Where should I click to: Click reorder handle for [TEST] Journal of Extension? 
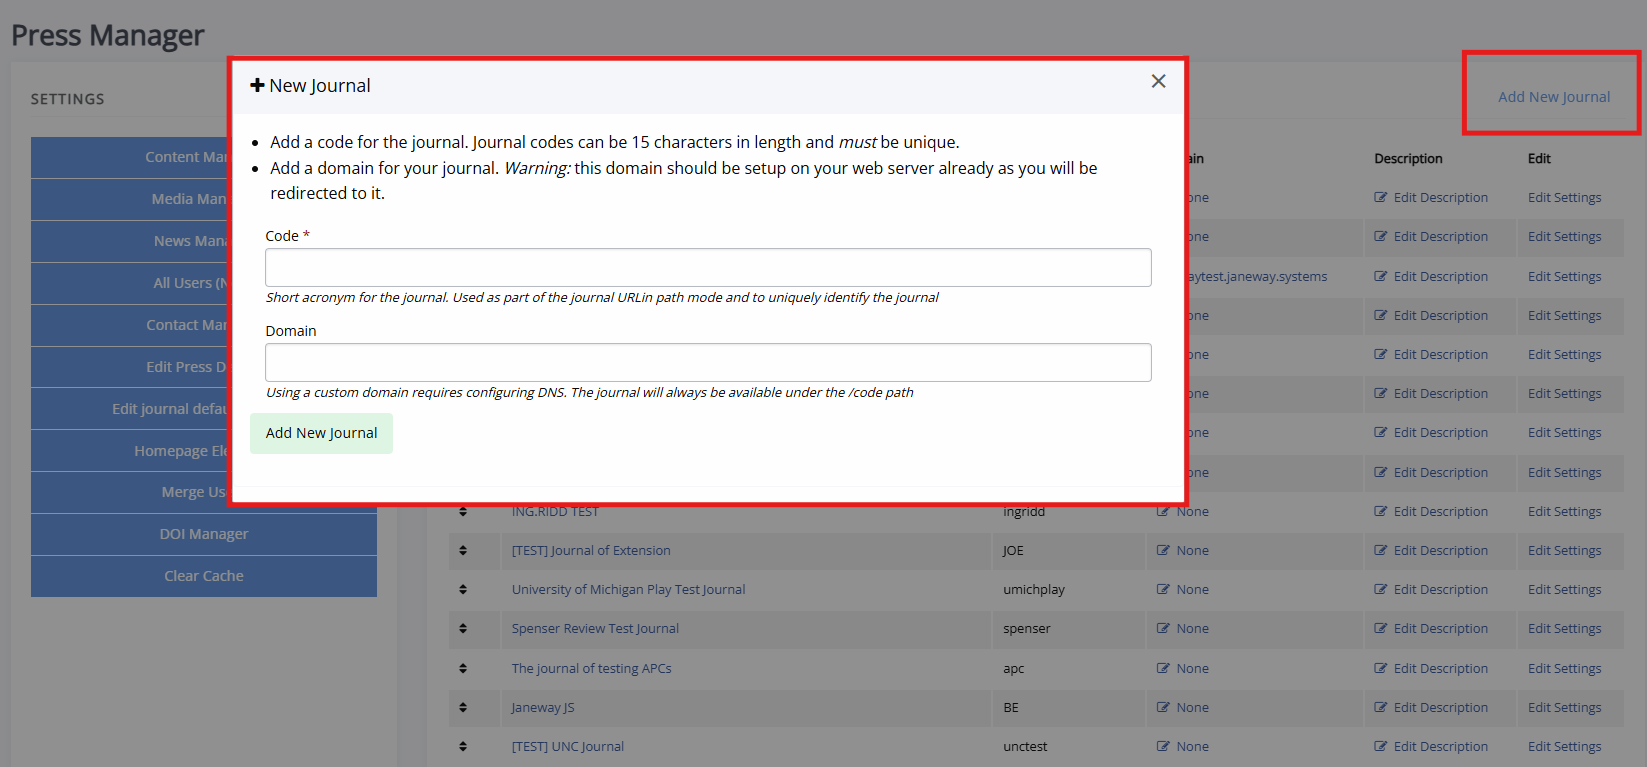pyautogui.click(x=463, y=551)
